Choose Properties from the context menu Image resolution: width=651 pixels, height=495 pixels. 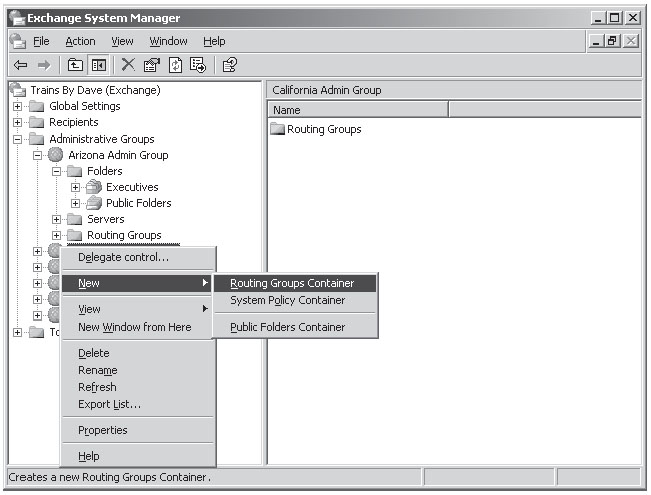tap(138, 430)
